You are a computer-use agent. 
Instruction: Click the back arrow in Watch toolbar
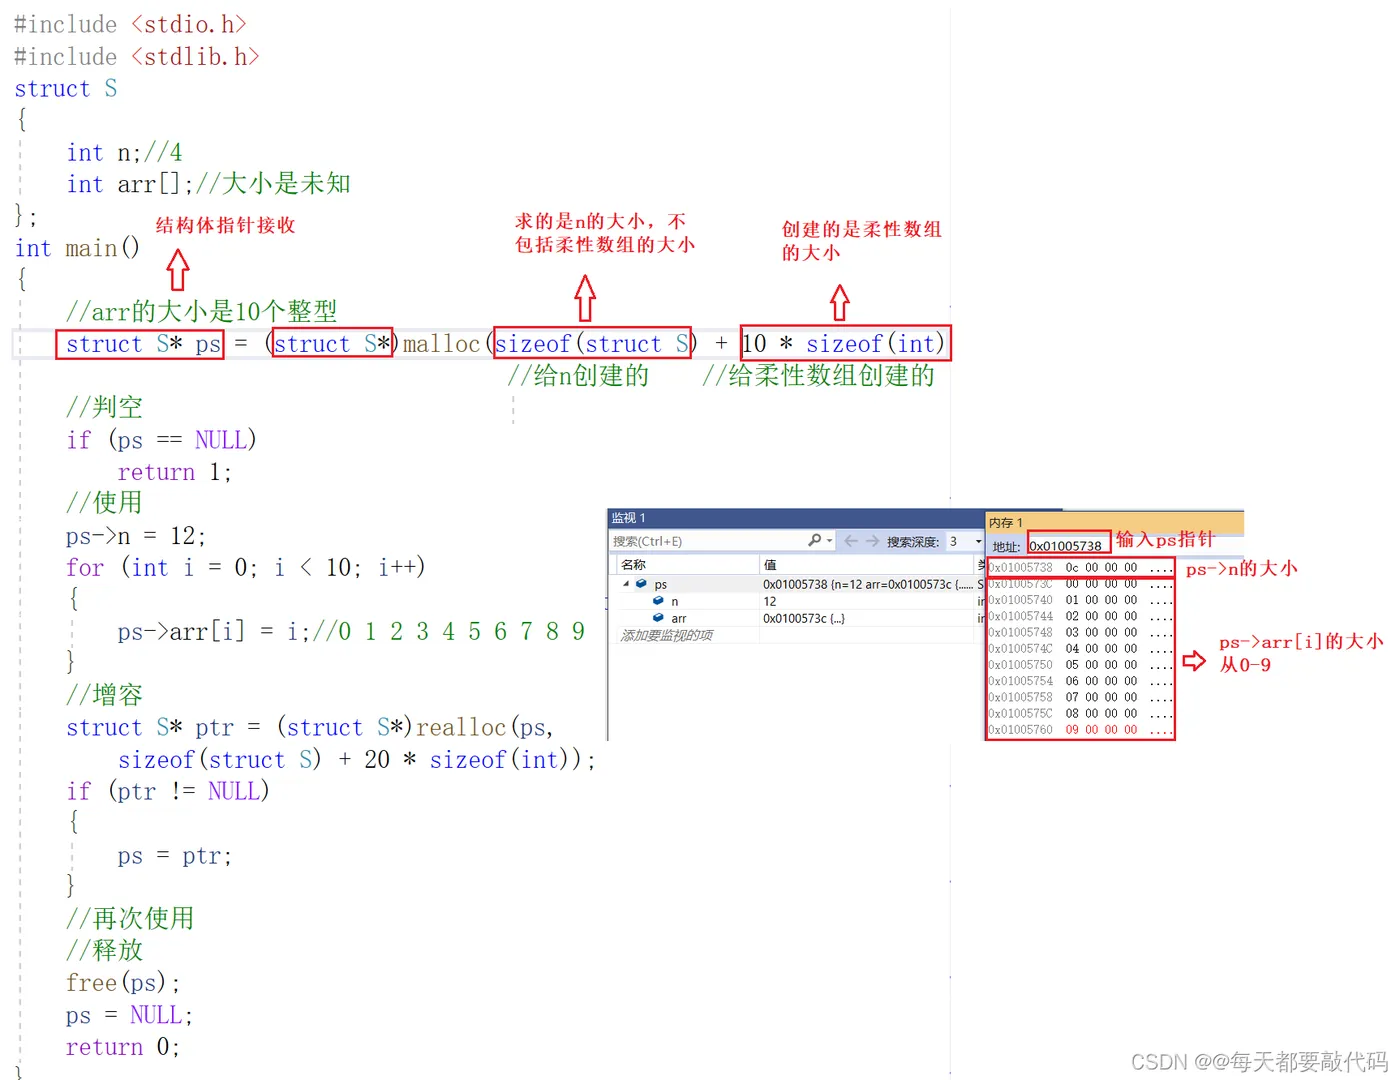pyautogui.click(x=851, y=541)
